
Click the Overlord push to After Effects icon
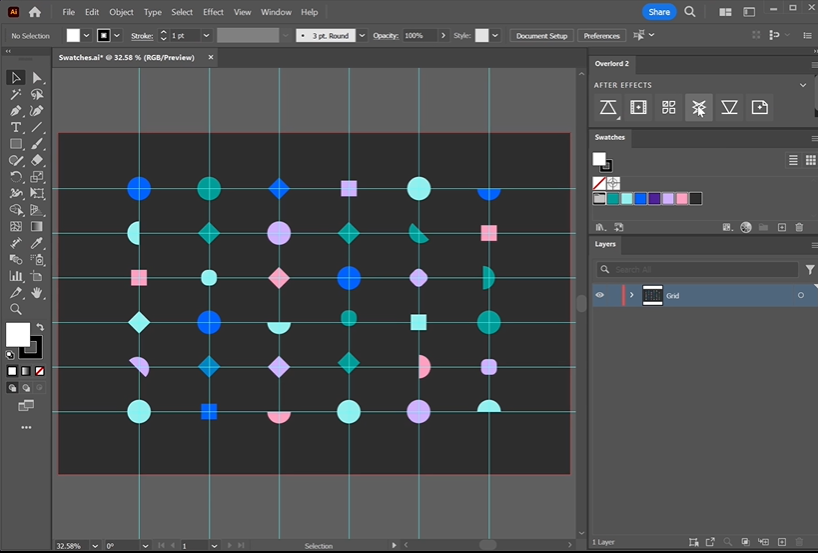[x=608, y=108]
